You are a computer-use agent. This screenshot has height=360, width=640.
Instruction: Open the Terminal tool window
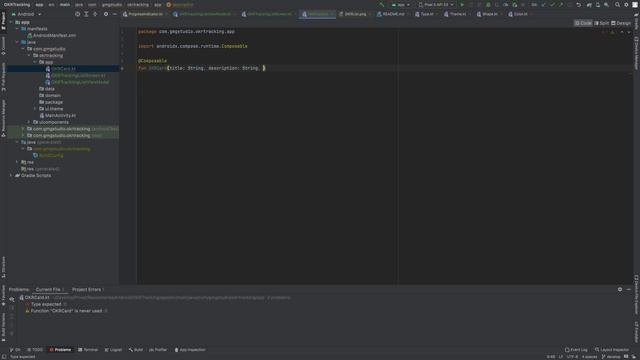pyautogui.click(x=88, y=350)
